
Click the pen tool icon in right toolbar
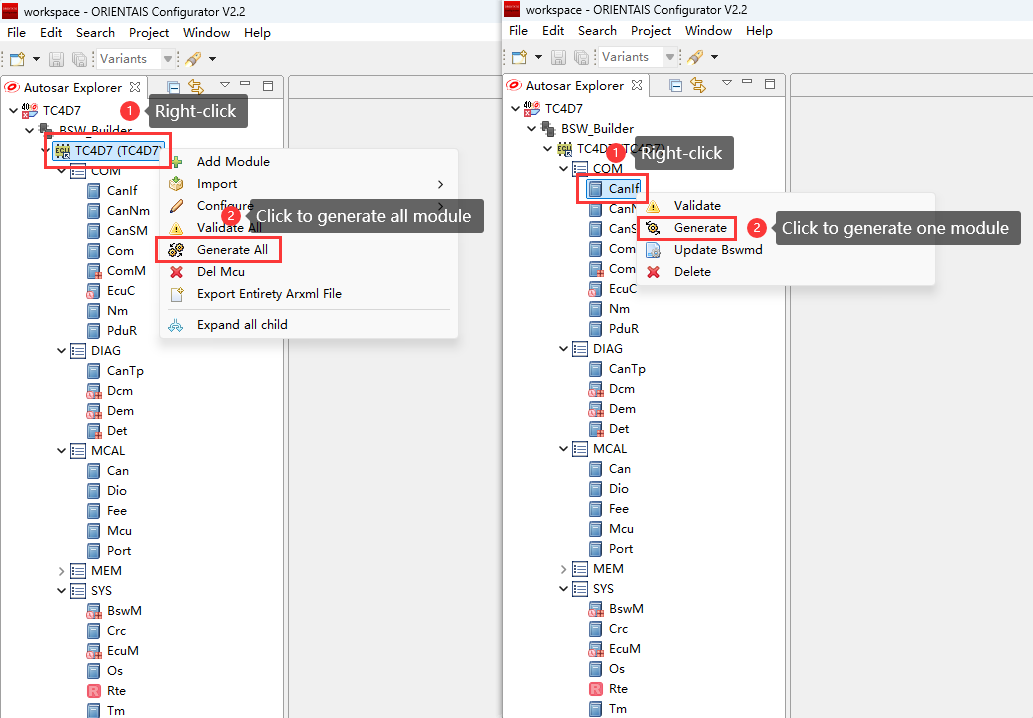point(694,57)
